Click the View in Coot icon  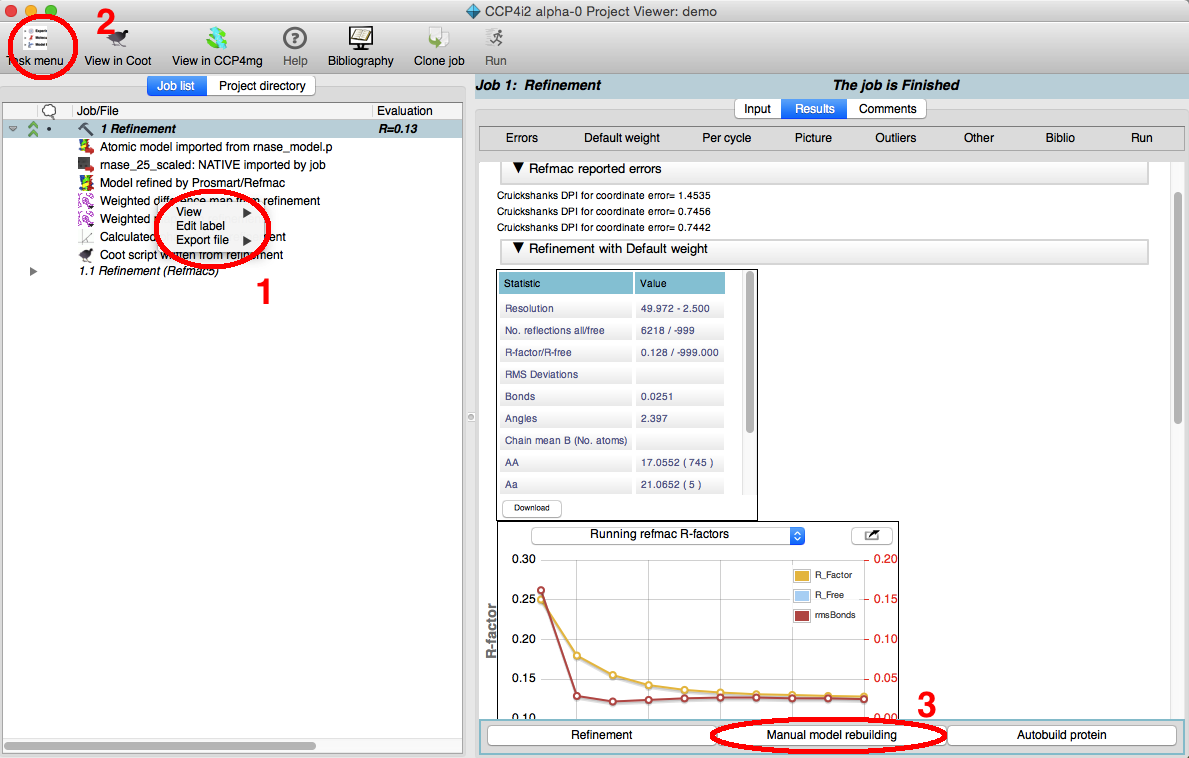[118, 39]
